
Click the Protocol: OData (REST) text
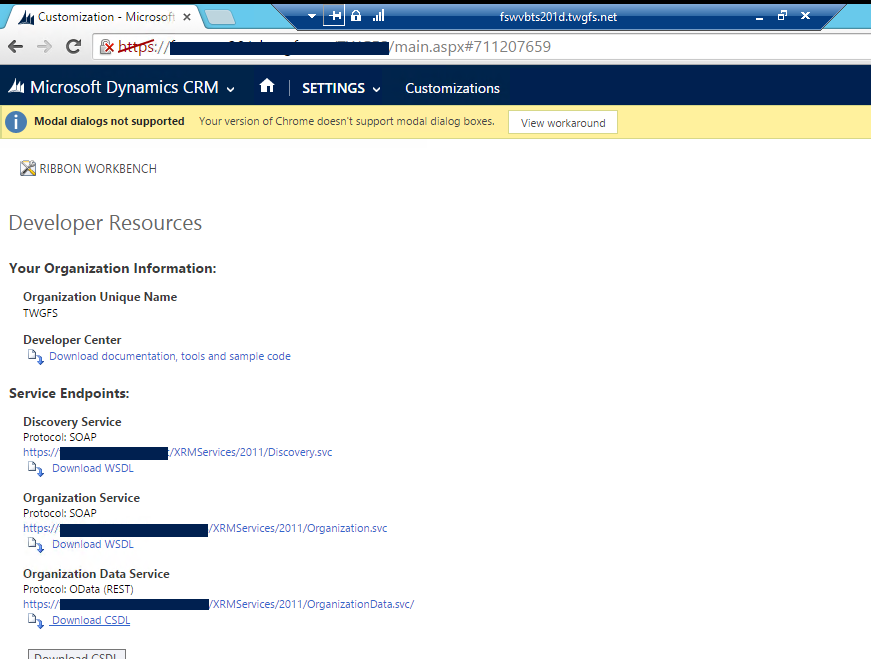click(78, 590)
